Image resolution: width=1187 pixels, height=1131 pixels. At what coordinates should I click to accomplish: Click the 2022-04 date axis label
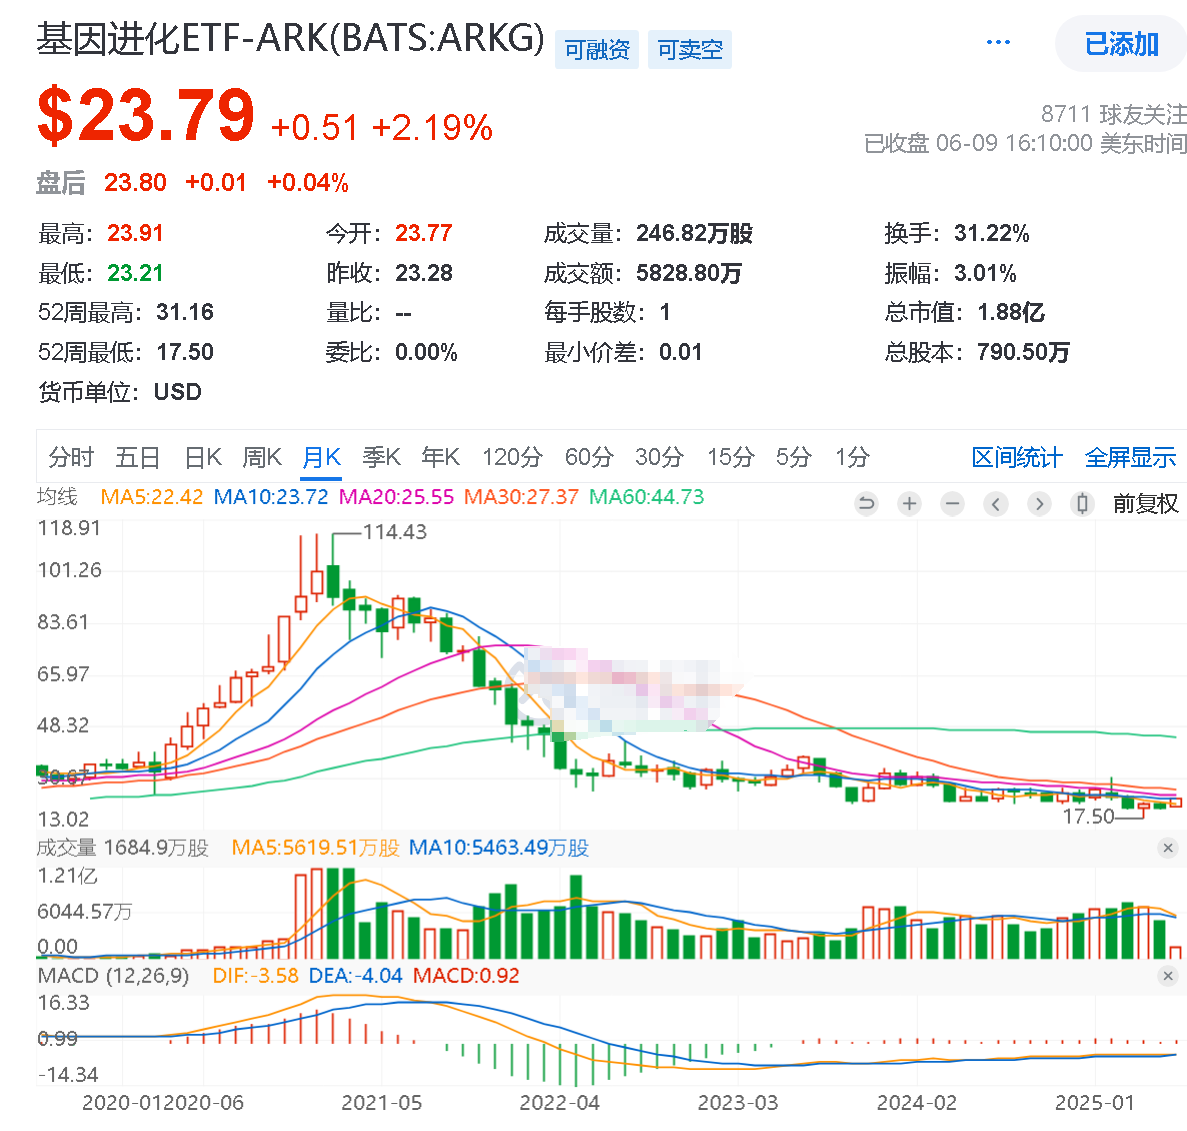tap(559, 1103)
